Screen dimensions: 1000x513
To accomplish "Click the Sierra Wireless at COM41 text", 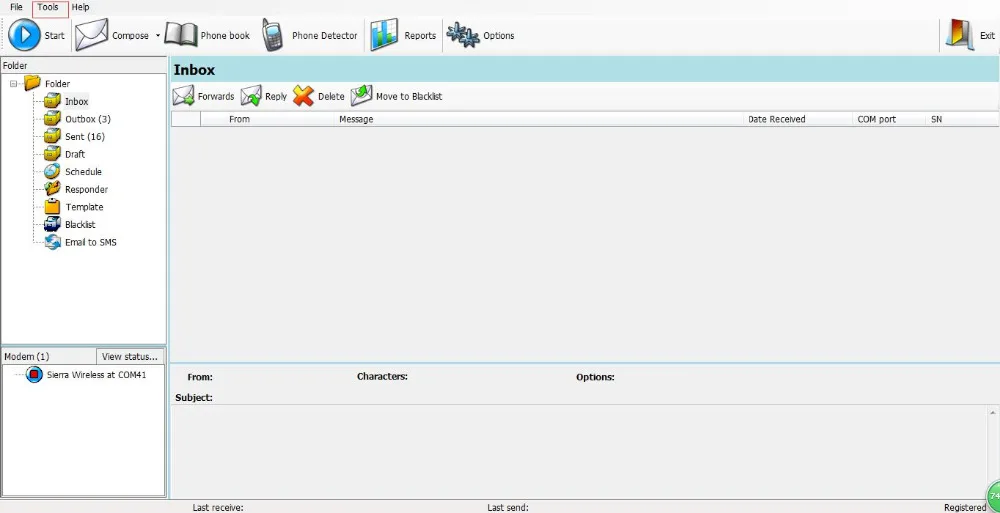I will tap(97, 375).
